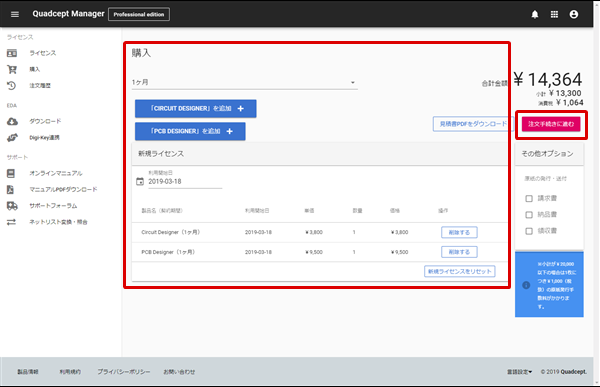Viewport: 600px width, 387px height.
Task: Click the blue info circle icon
Action: tap(526, 285)
